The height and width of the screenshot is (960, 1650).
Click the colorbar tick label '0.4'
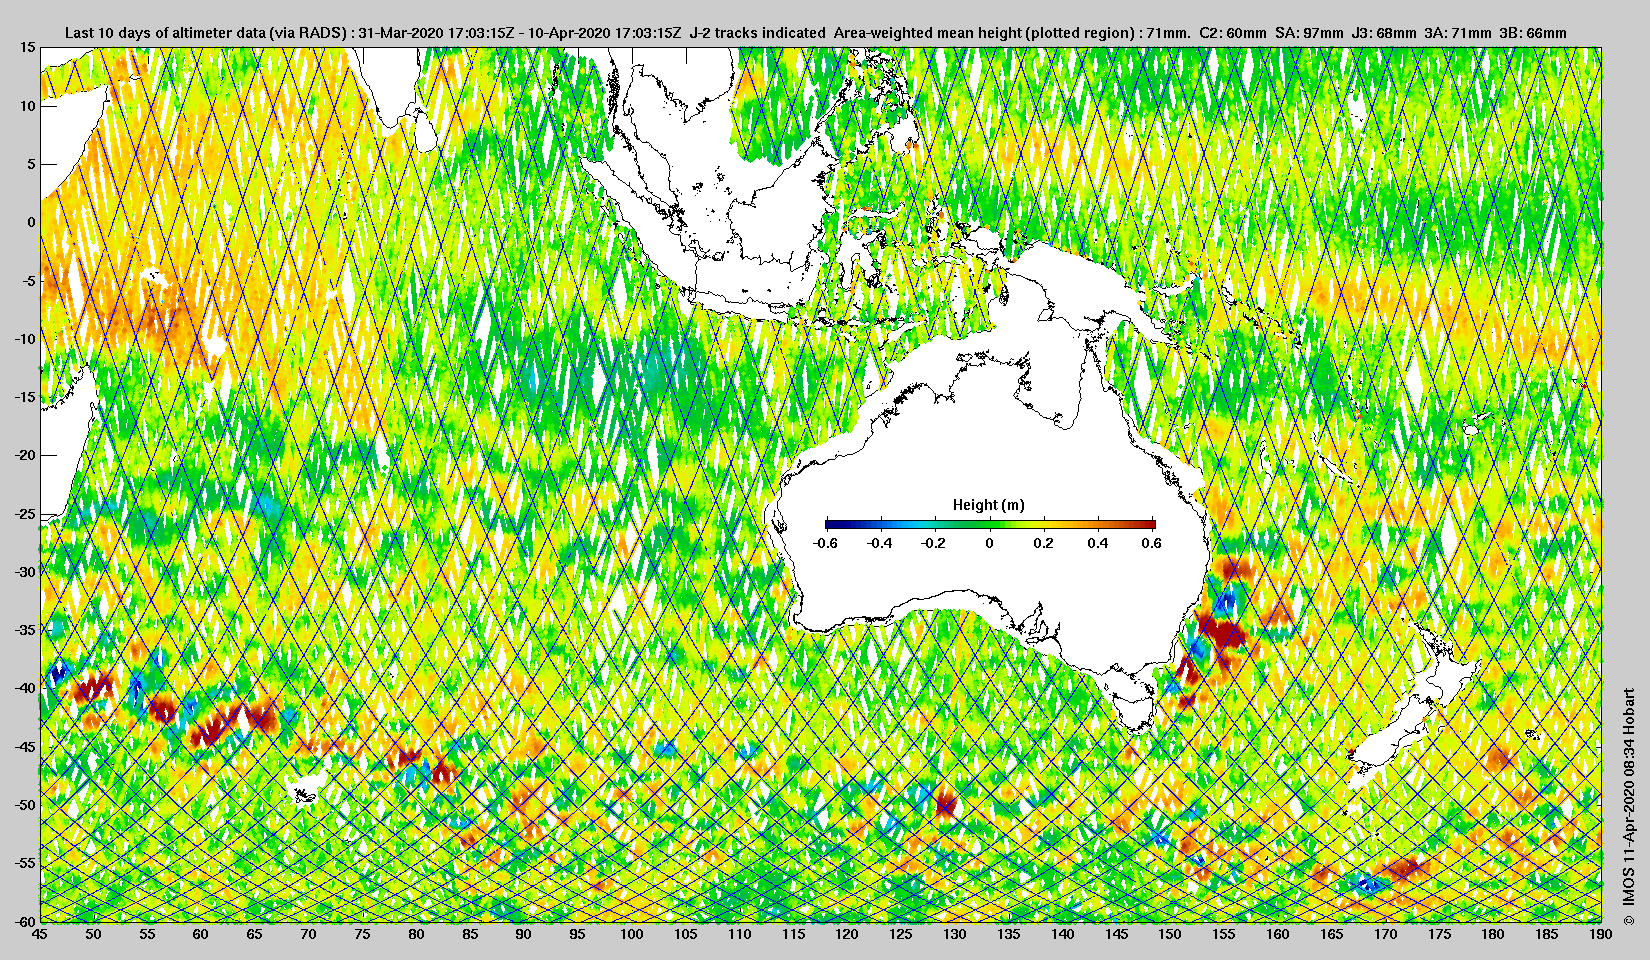1098,543
